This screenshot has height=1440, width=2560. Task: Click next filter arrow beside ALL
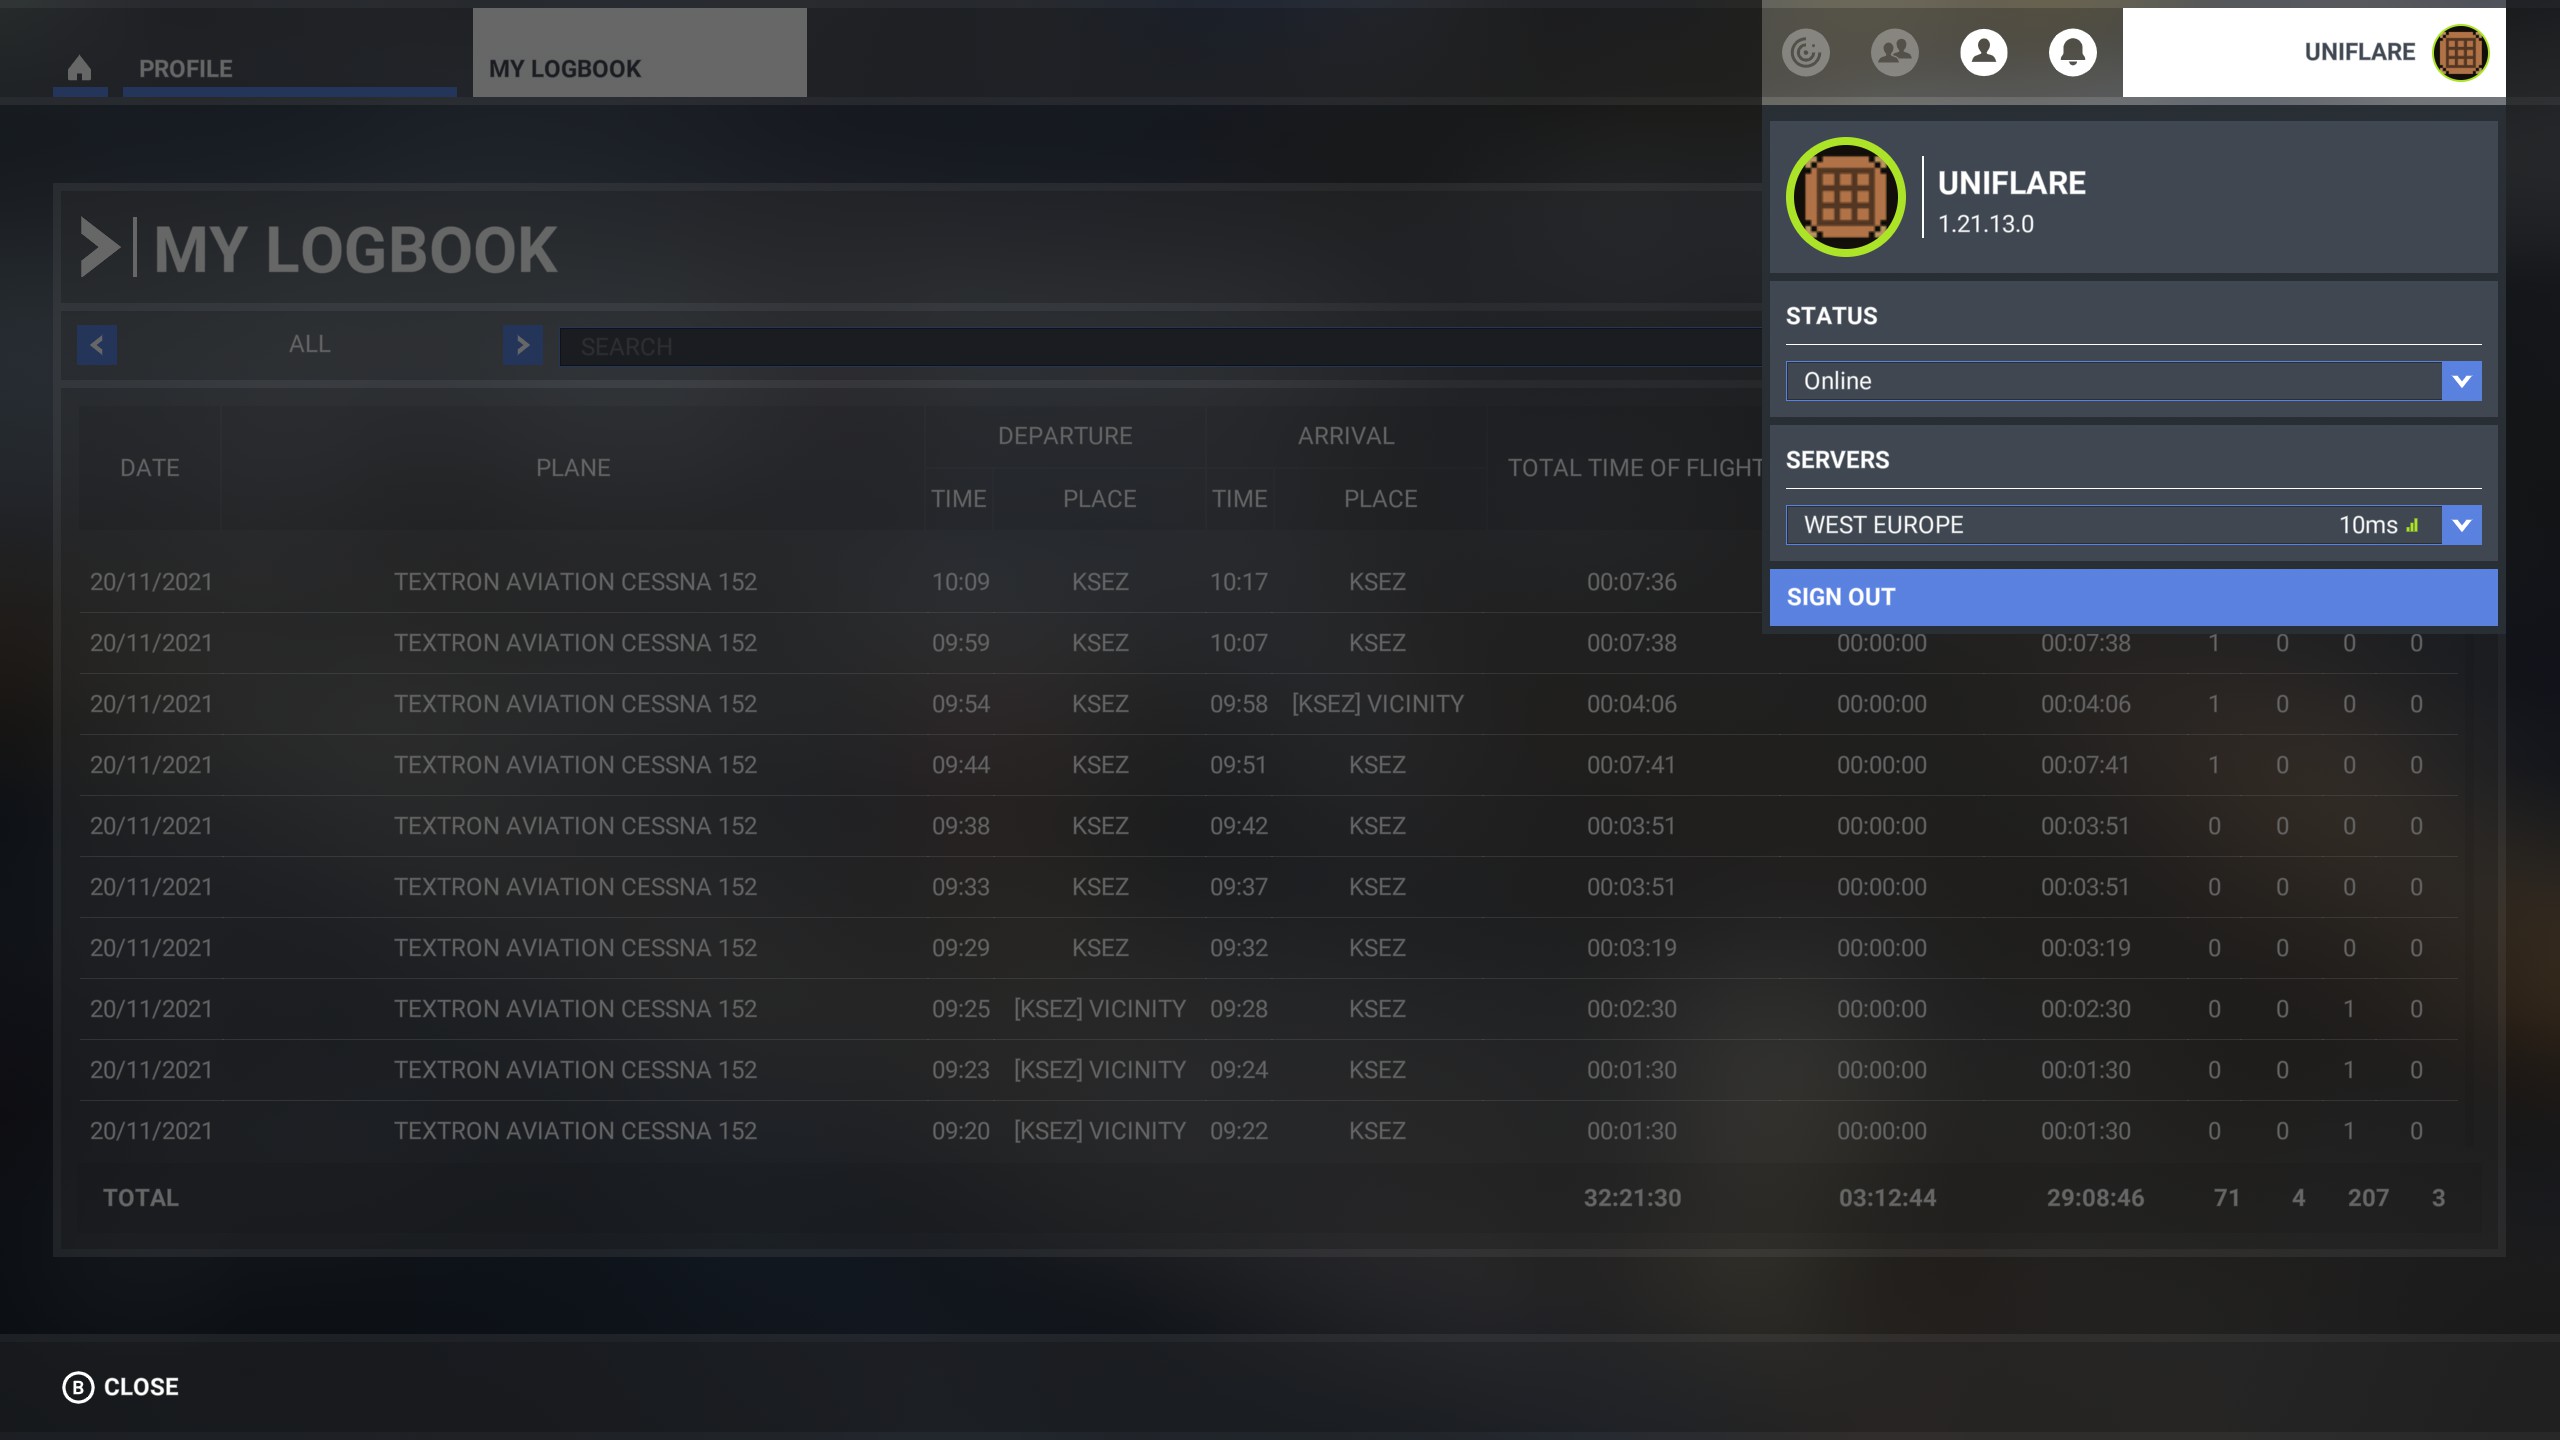pos(522,345)
